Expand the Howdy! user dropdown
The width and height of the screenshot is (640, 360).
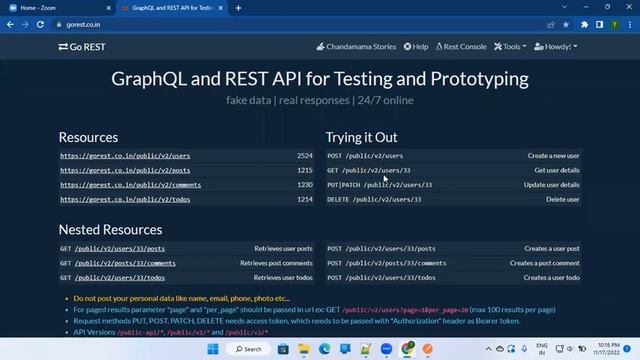pyautogui.click(x=556, y=47)
